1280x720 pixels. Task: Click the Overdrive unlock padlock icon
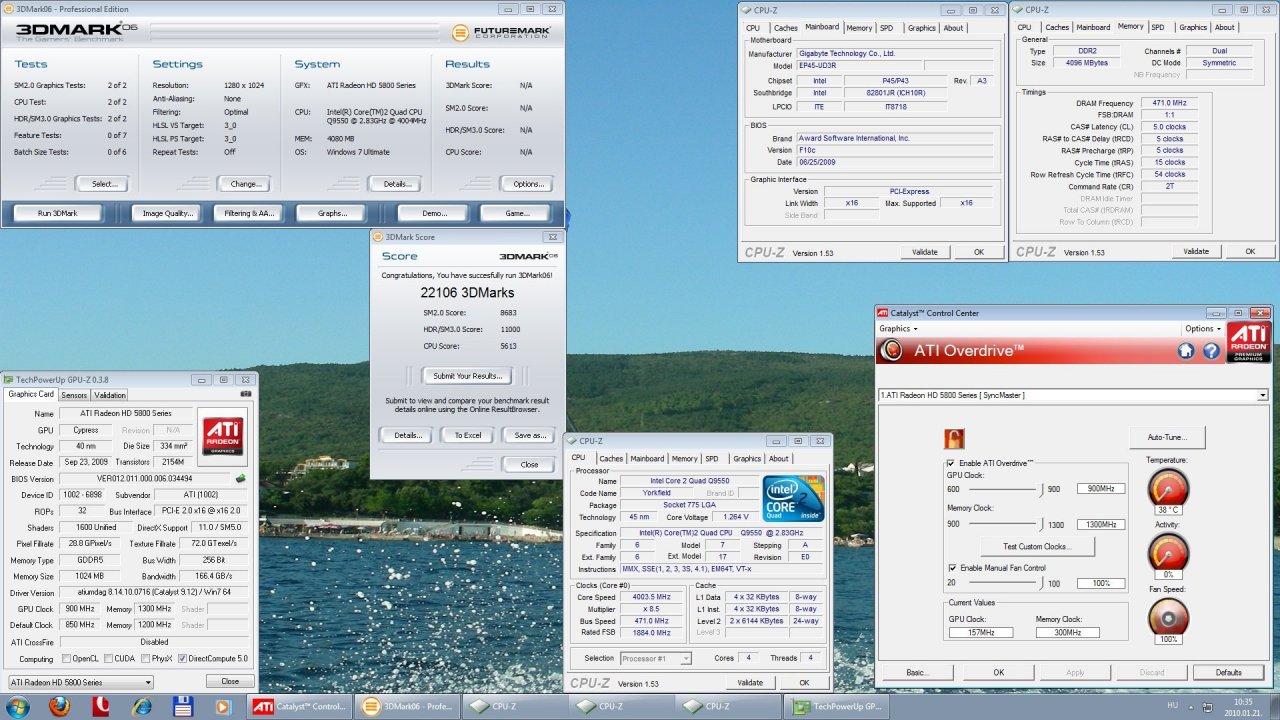pos(953,438)
